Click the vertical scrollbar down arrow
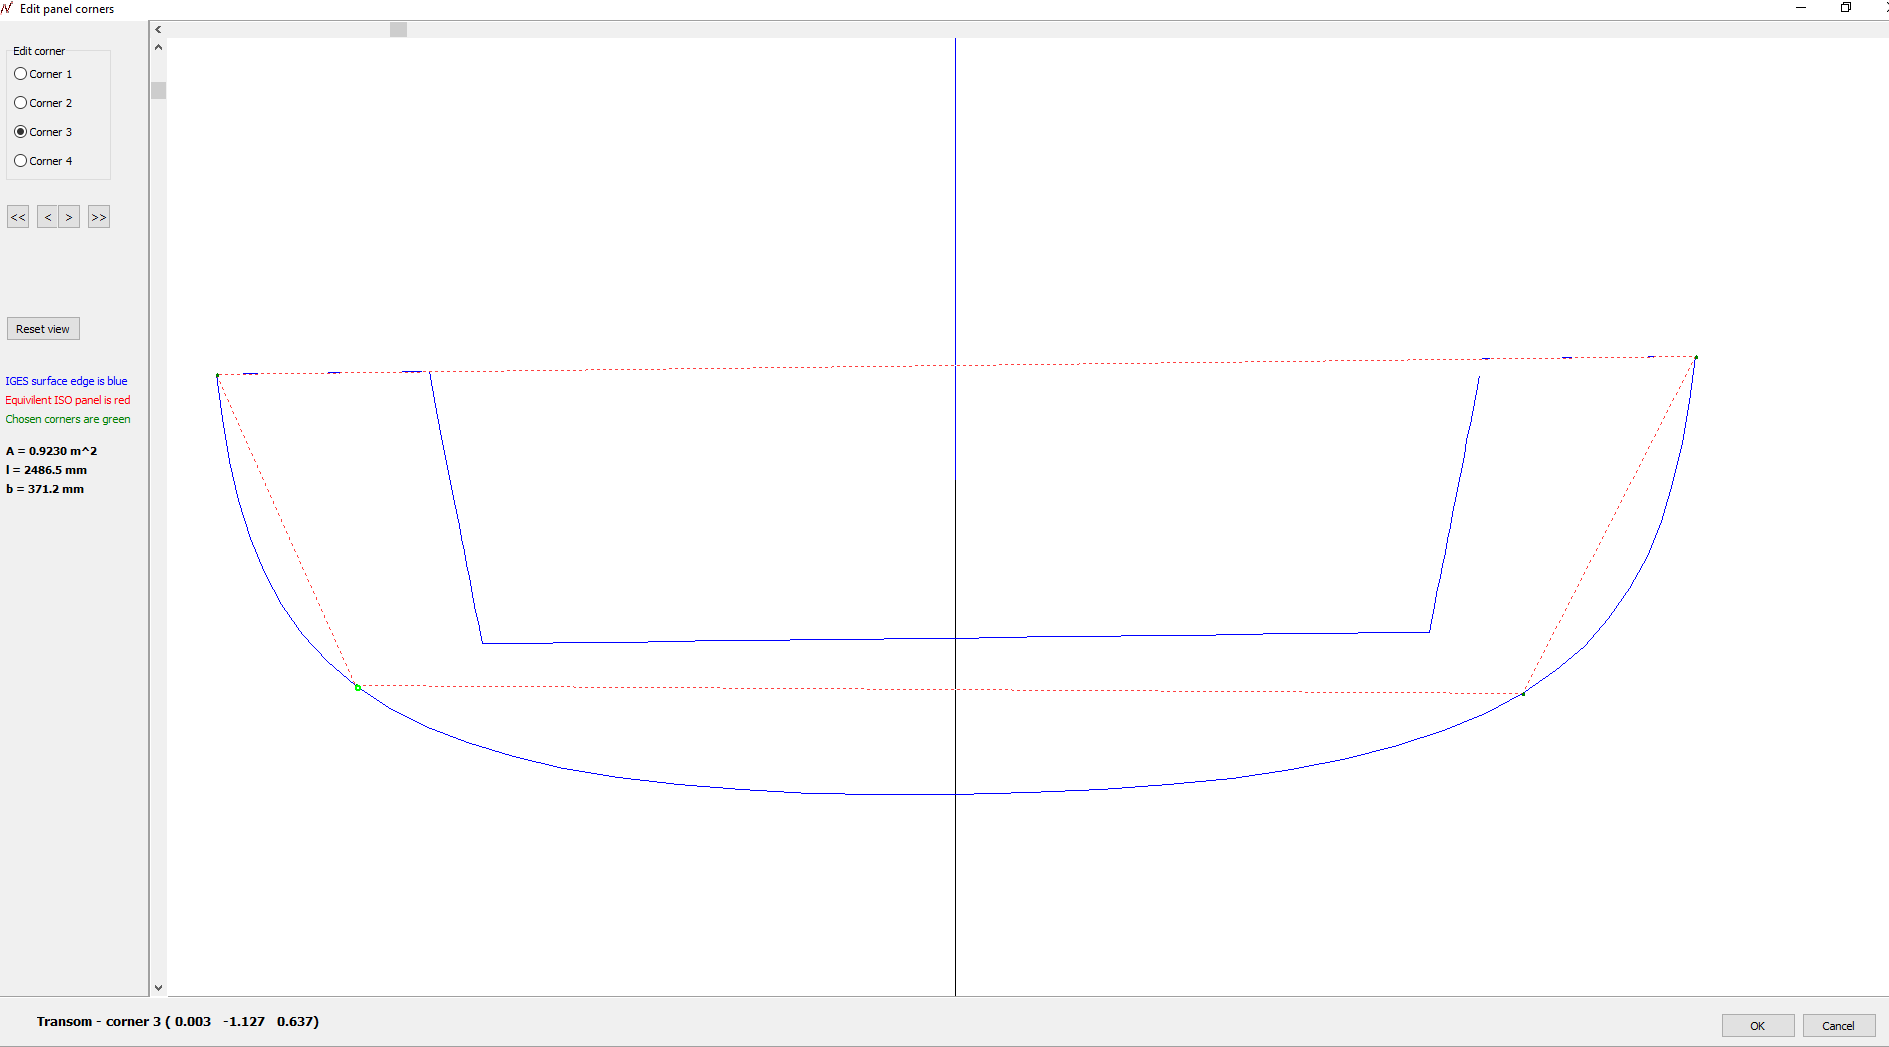This screenshot has width=1889, height=1047. [x=158, y=987]
